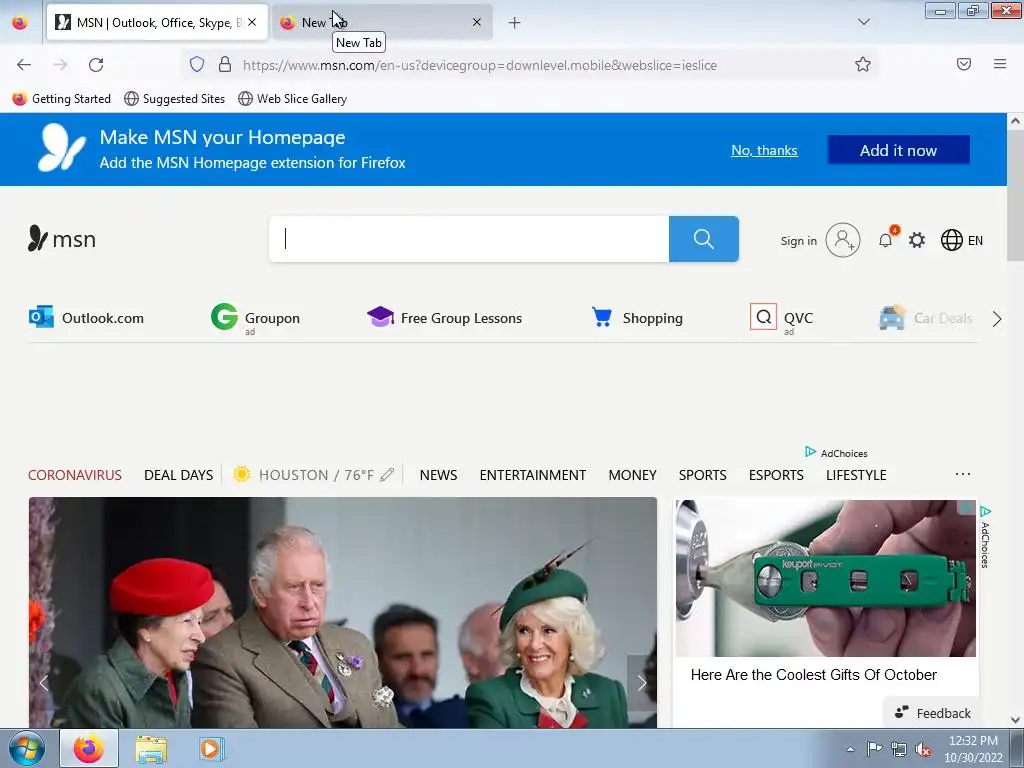Image resolution: width=1024 pixels, height=768 pixels.
Task: Open Windows Explorer from taskbar
Action: tap(151, 749)
